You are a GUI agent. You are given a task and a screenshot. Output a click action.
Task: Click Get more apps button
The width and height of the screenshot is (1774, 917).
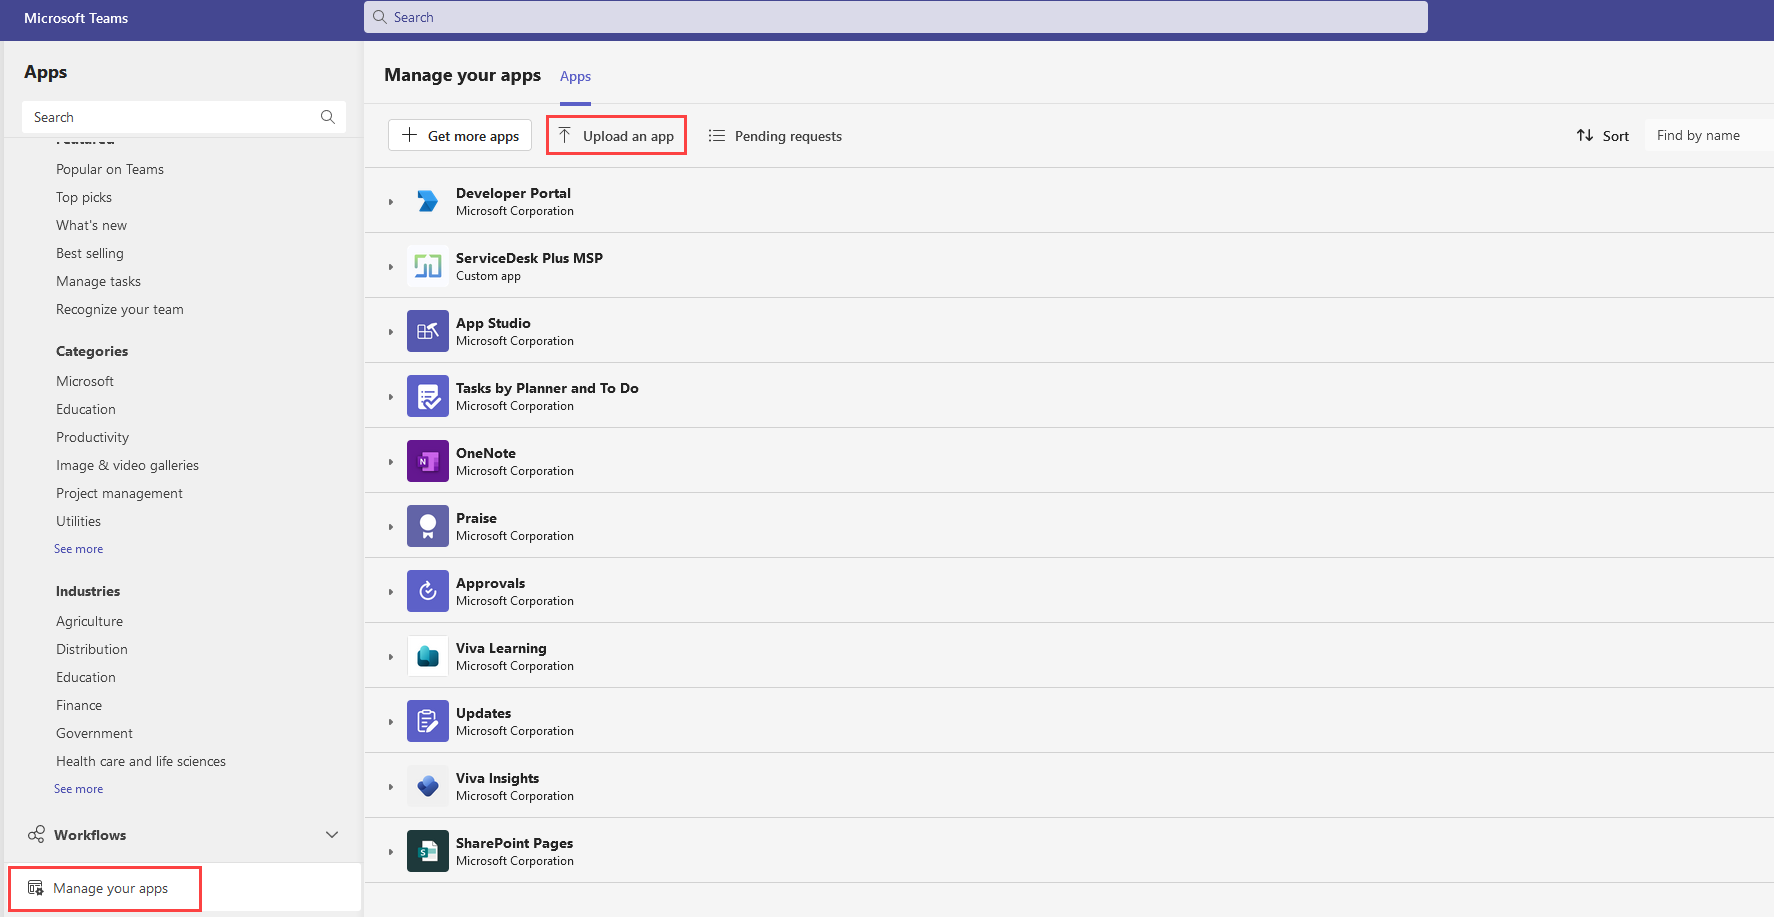tap(460, 135)
